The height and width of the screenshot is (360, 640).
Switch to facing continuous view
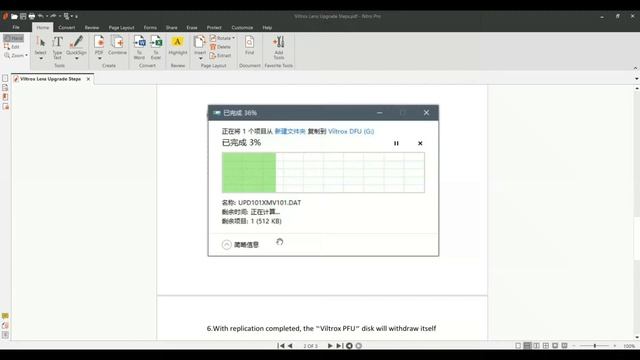[x=546, y=346]
